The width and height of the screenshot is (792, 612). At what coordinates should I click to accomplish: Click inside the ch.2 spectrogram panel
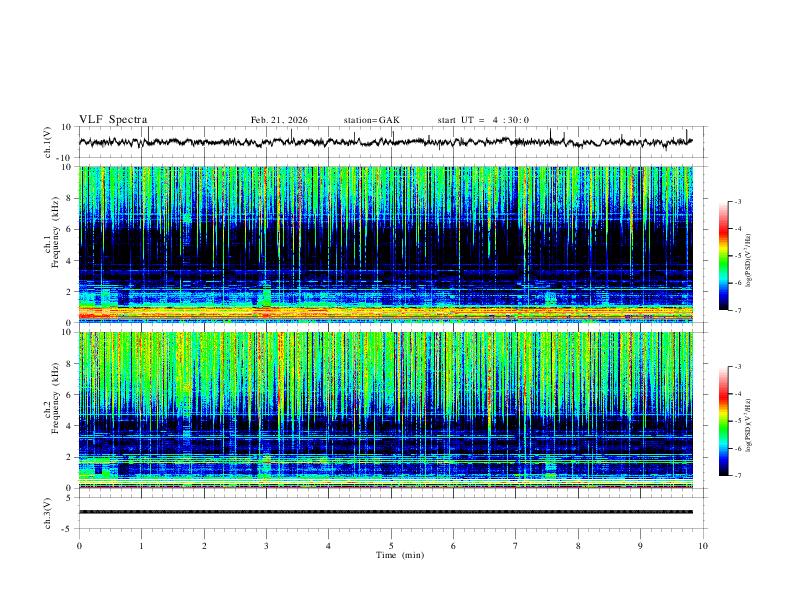tap(385, 410)
